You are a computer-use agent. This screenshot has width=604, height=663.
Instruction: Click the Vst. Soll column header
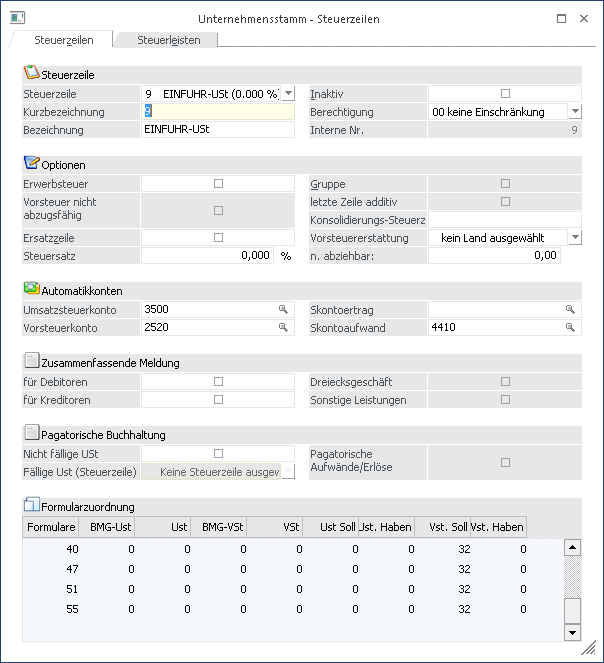(443, 527)
